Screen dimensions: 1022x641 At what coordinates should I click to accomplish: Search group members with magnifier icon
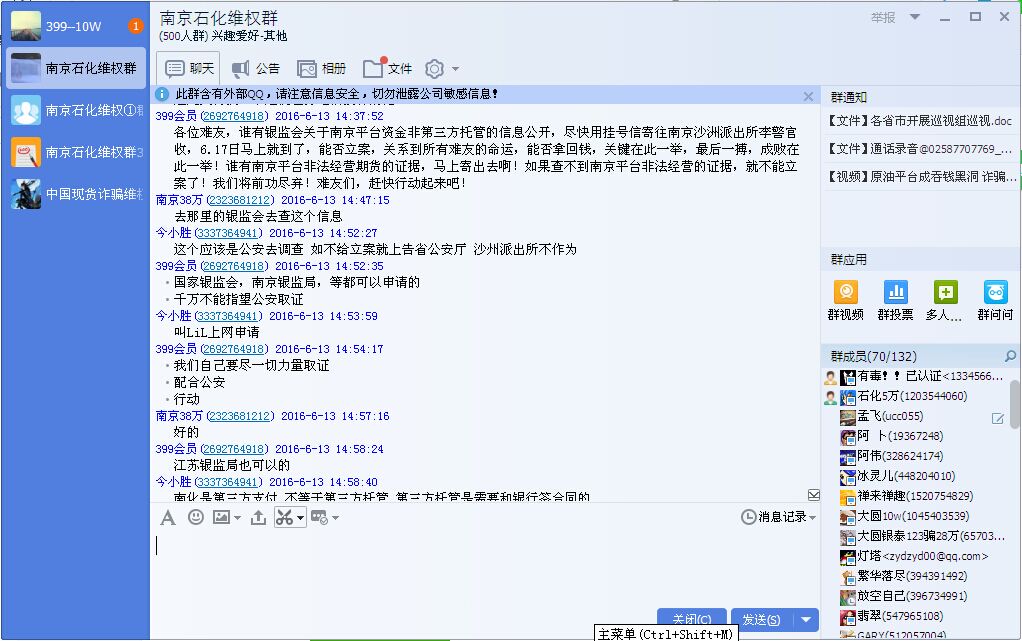point(1010,356)
